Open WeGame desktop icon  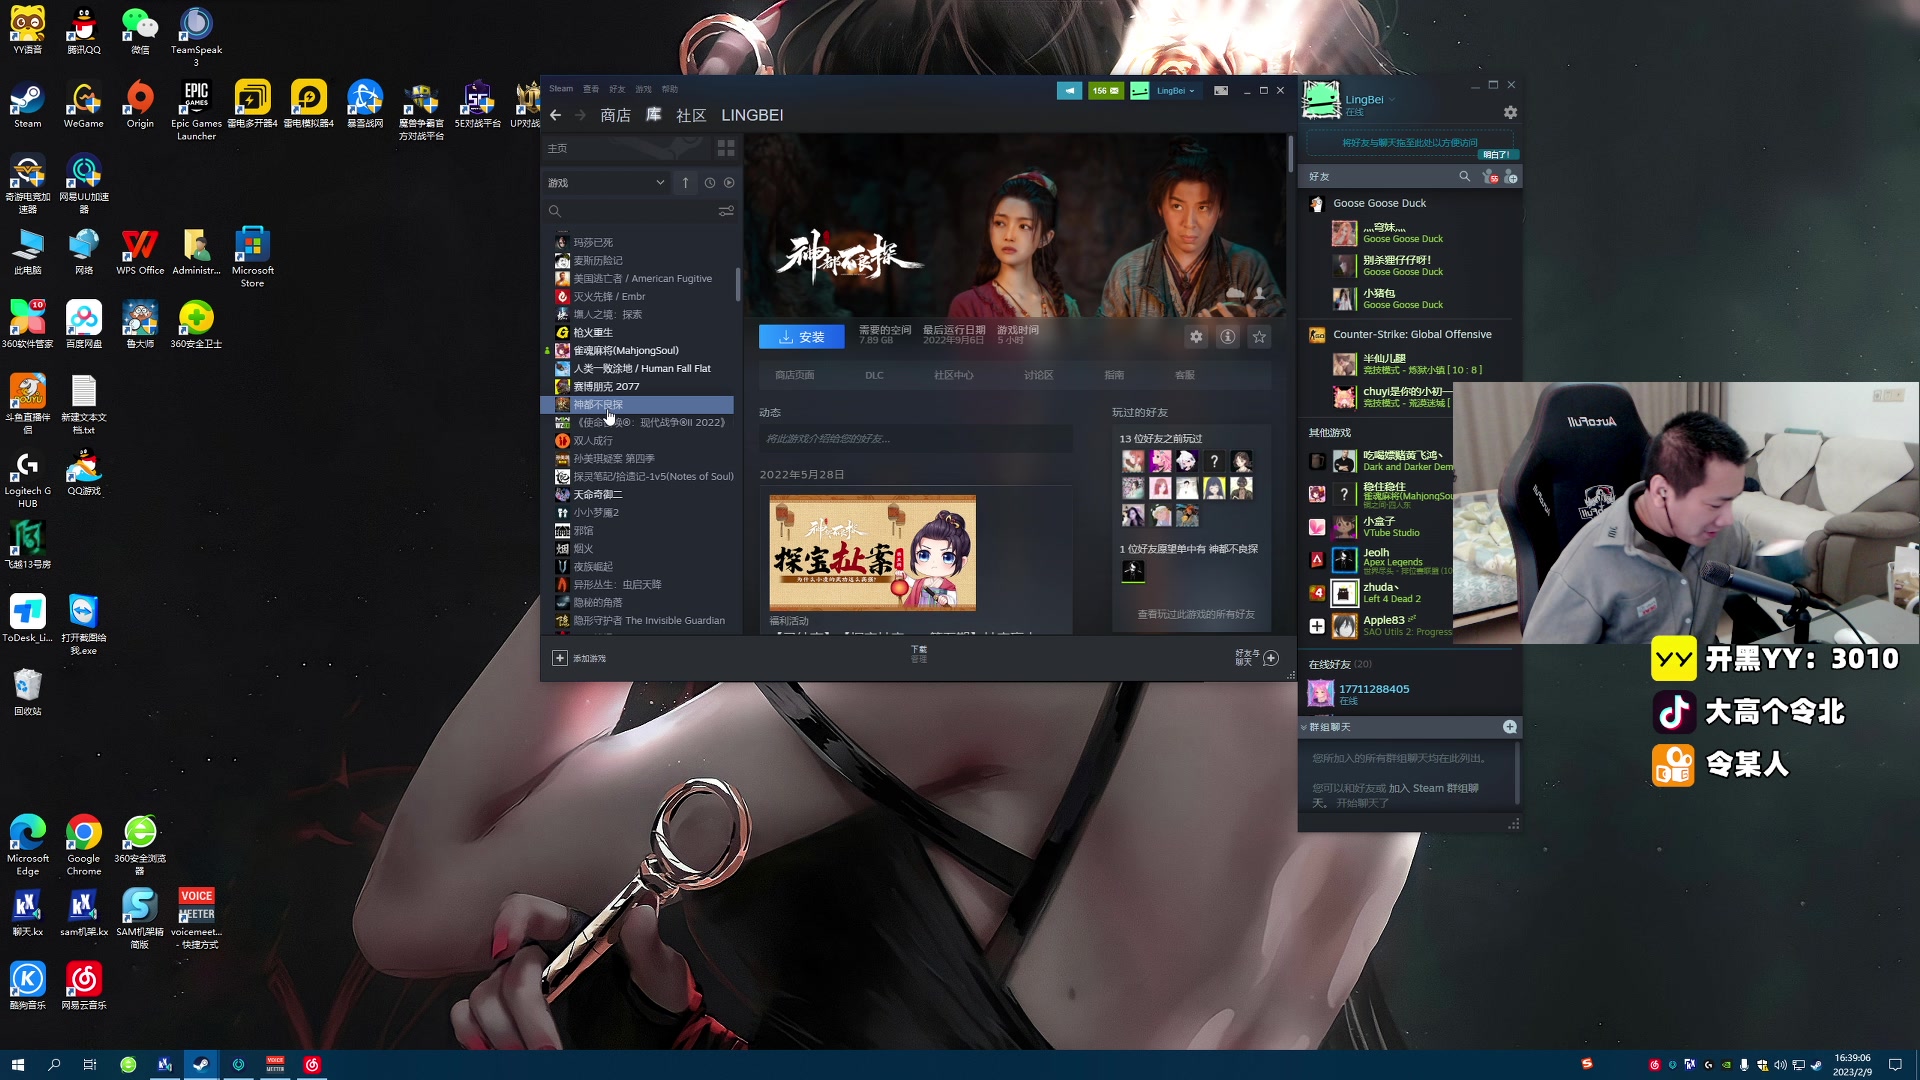point(84,106)
